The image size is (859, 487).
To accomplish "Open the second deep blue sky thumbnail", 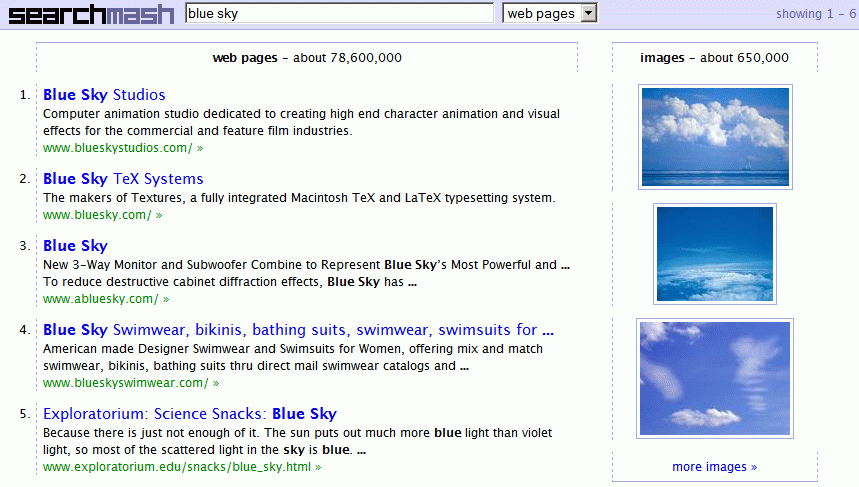I will pos(715,254).
